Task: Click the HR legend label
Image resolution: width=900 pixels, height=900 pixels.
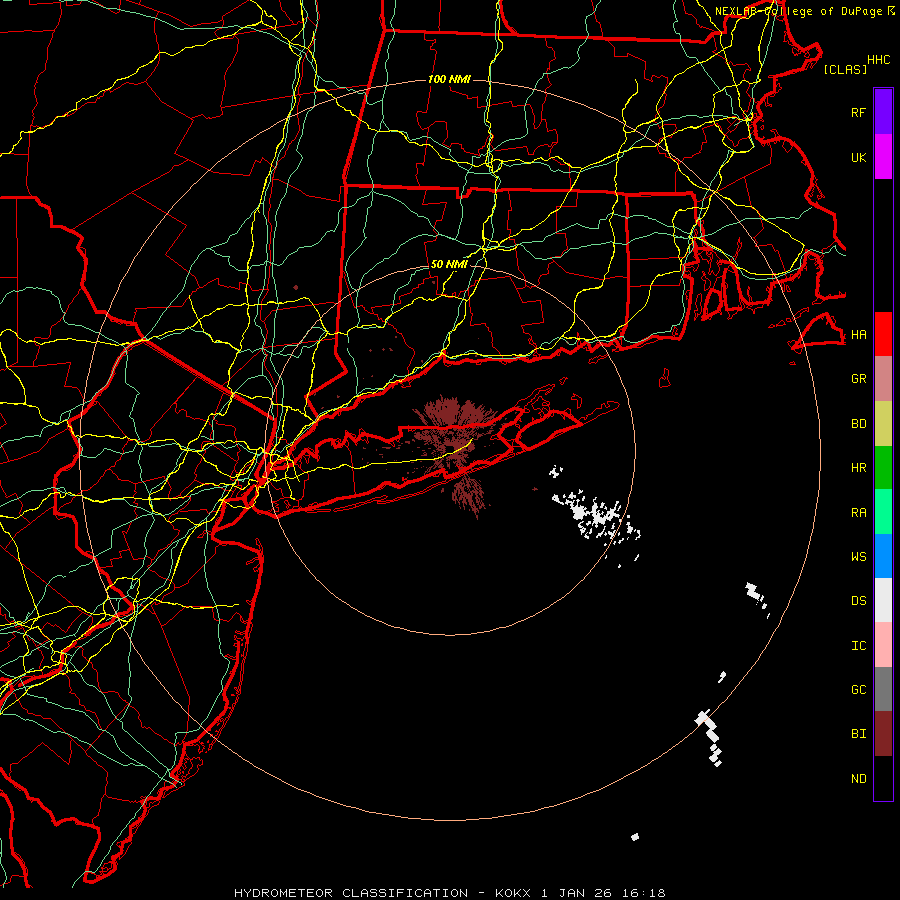Action: pos(858,468)
